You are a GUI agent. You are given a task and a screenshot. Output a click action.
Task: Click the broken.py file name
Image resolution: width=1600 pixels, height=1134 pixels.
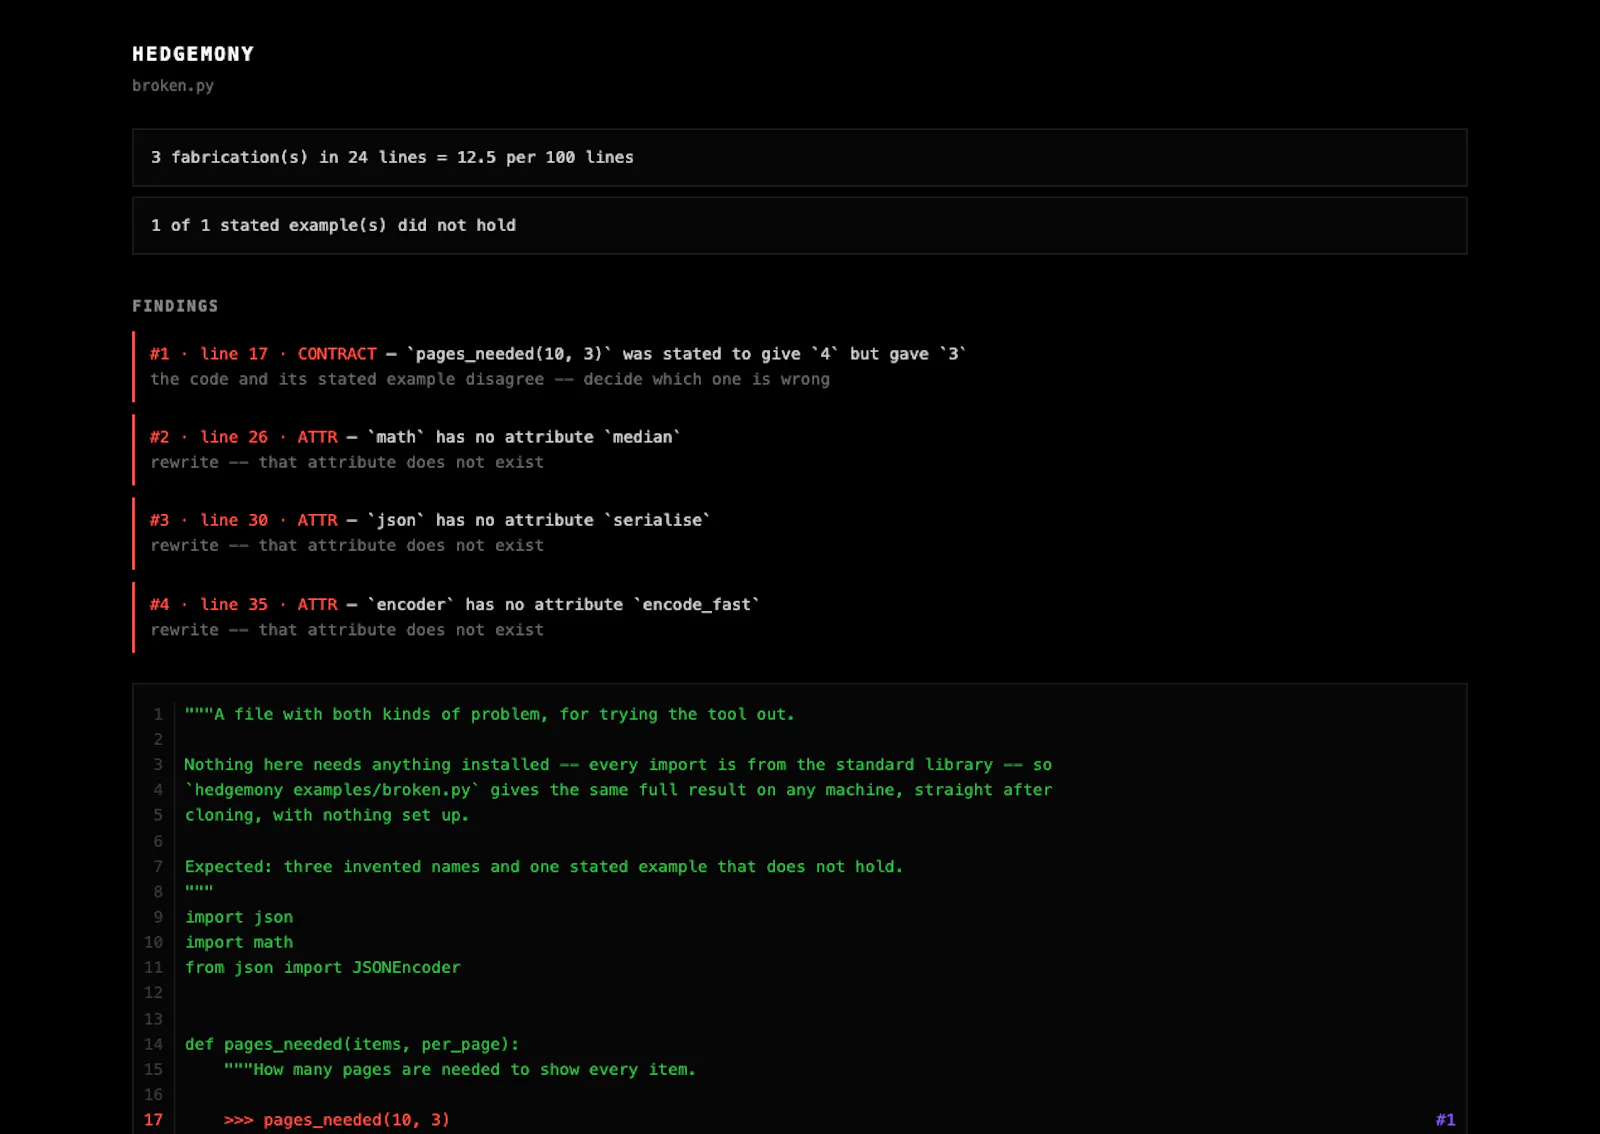[173, 86]
